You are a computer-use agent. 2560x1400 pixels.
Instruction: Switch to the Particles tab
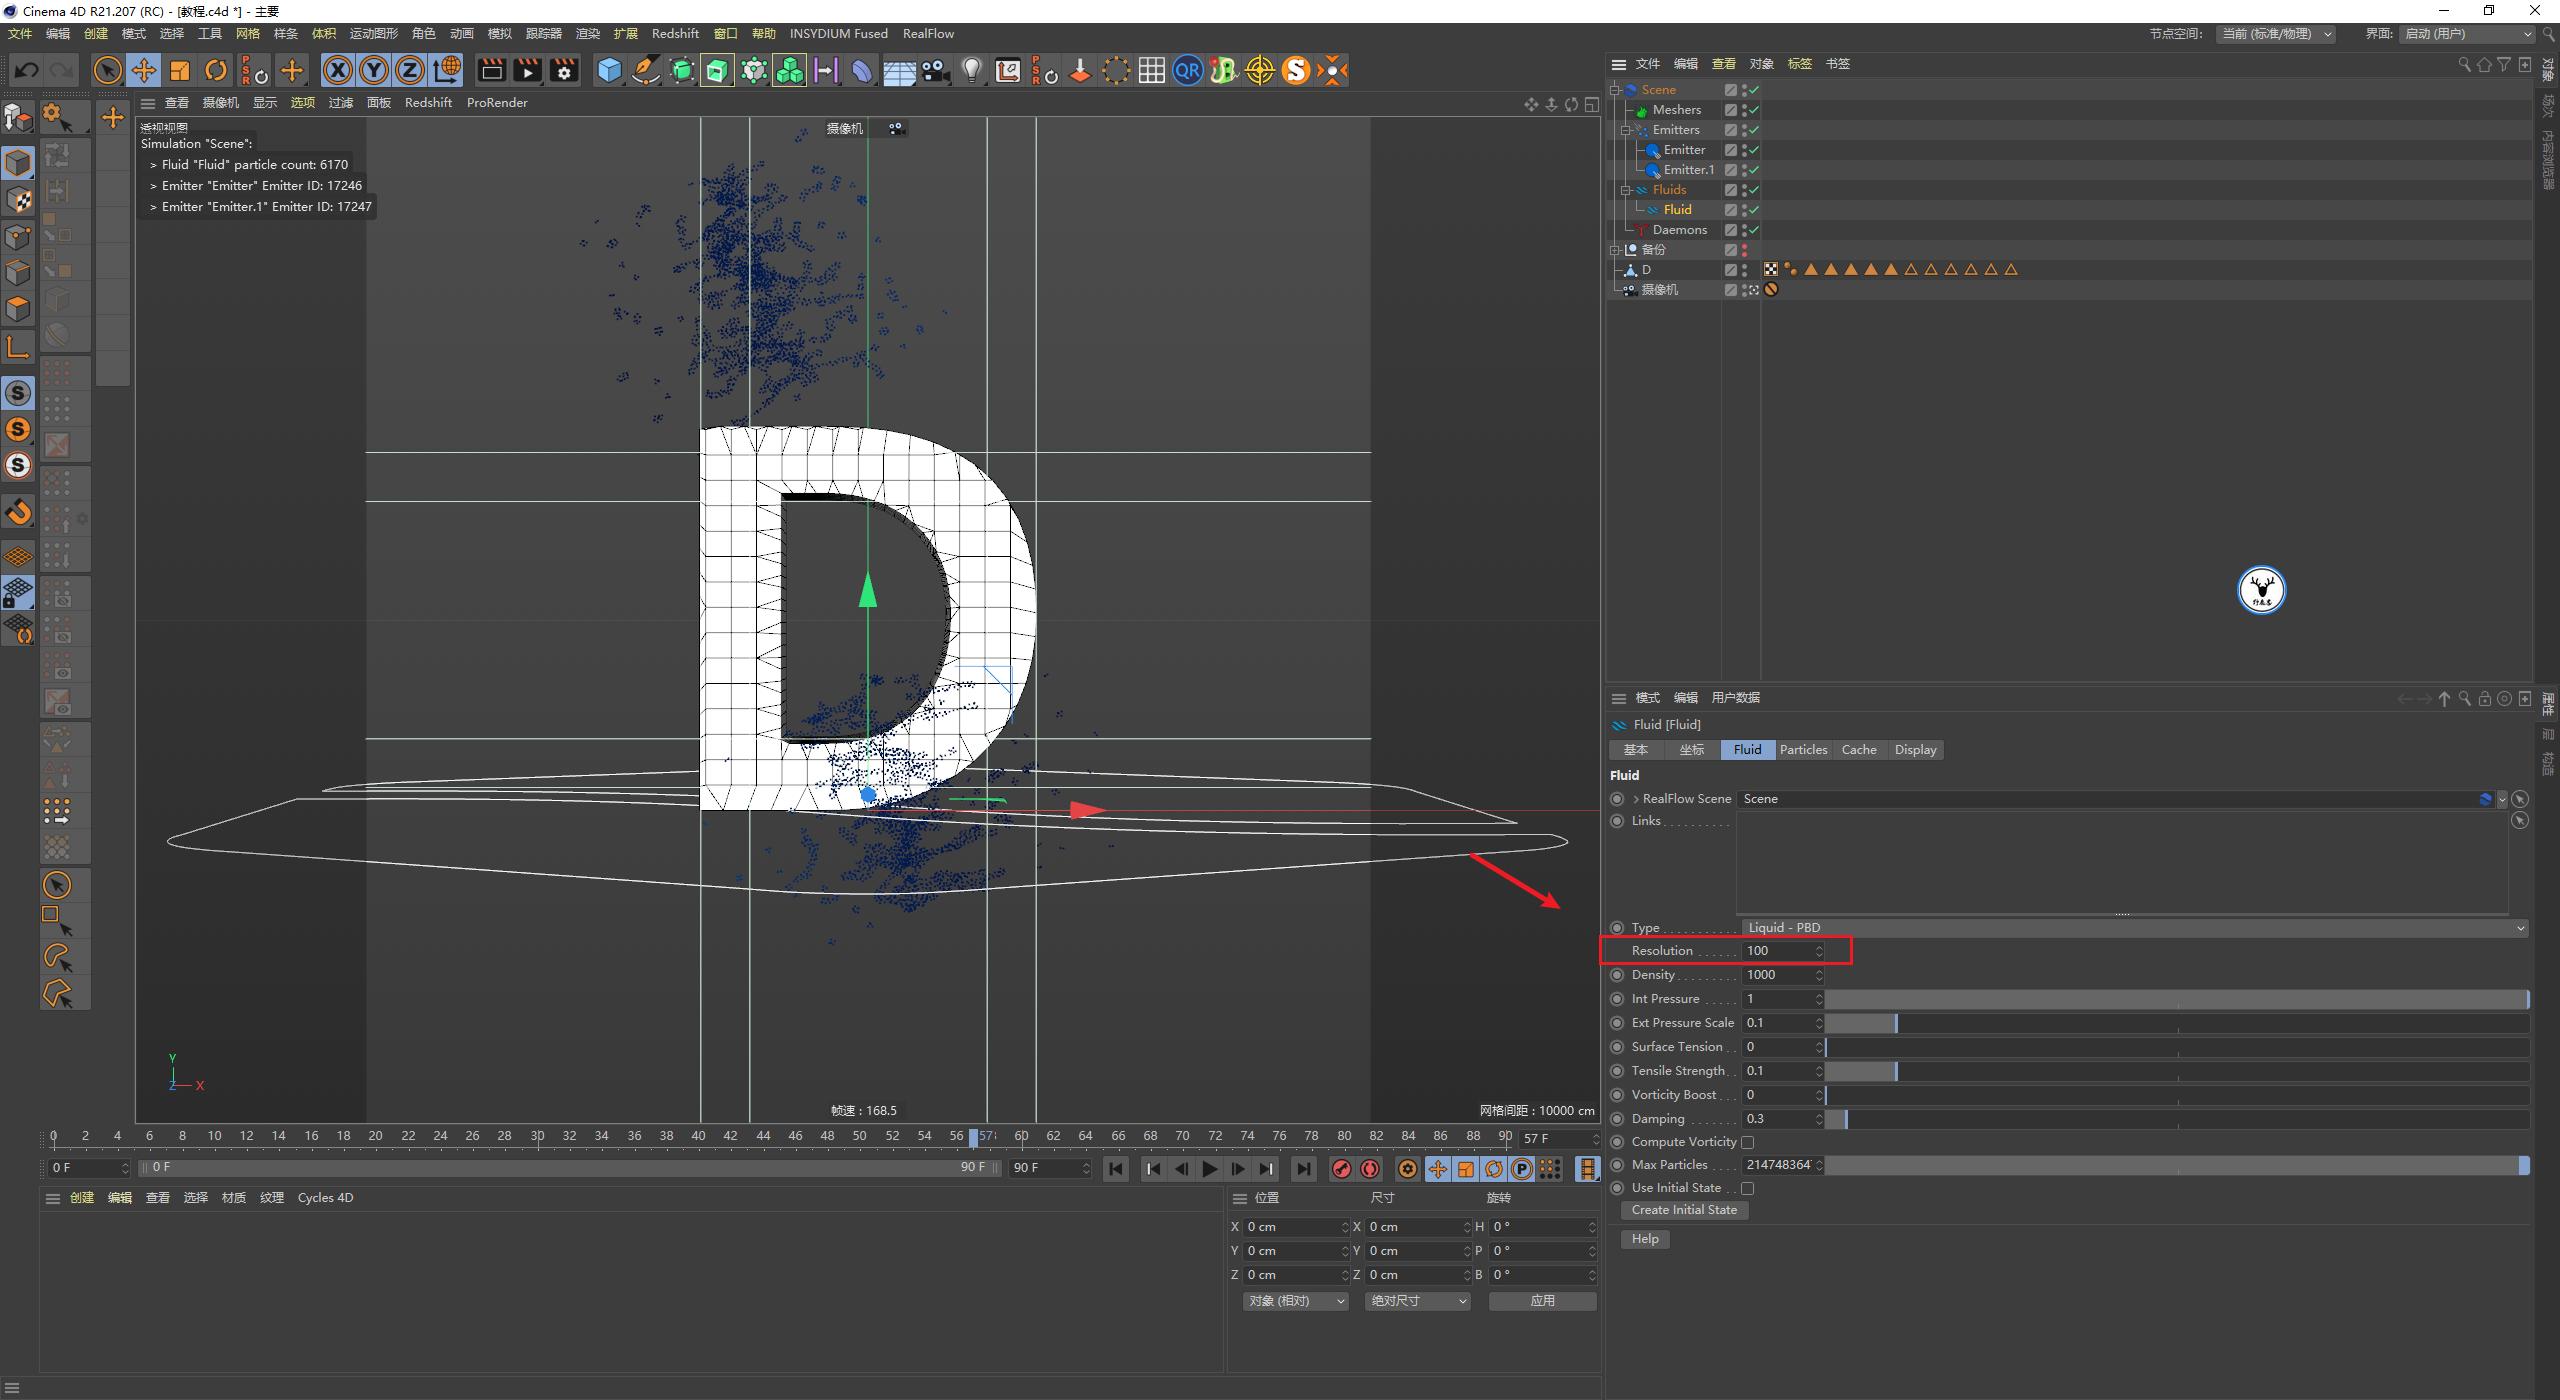[1804, 749]
